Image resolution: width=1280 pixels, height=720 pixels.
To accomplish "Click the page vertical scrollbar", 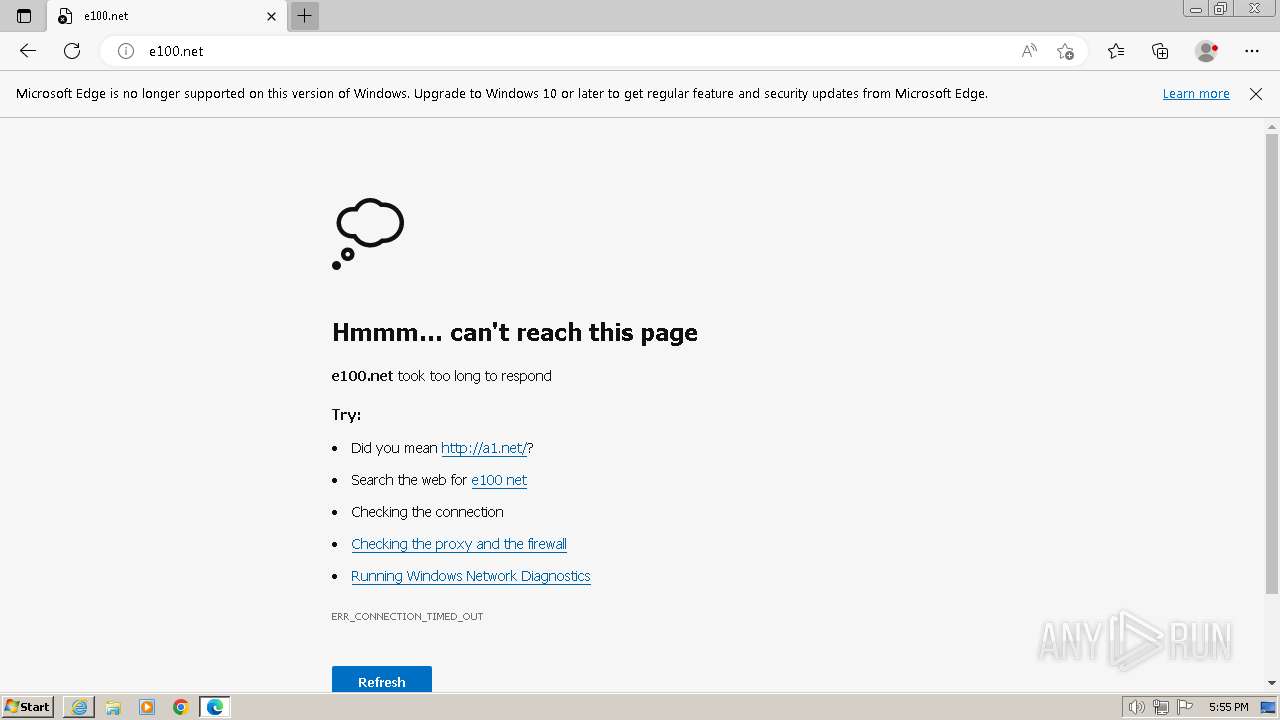I will 1272,363.
